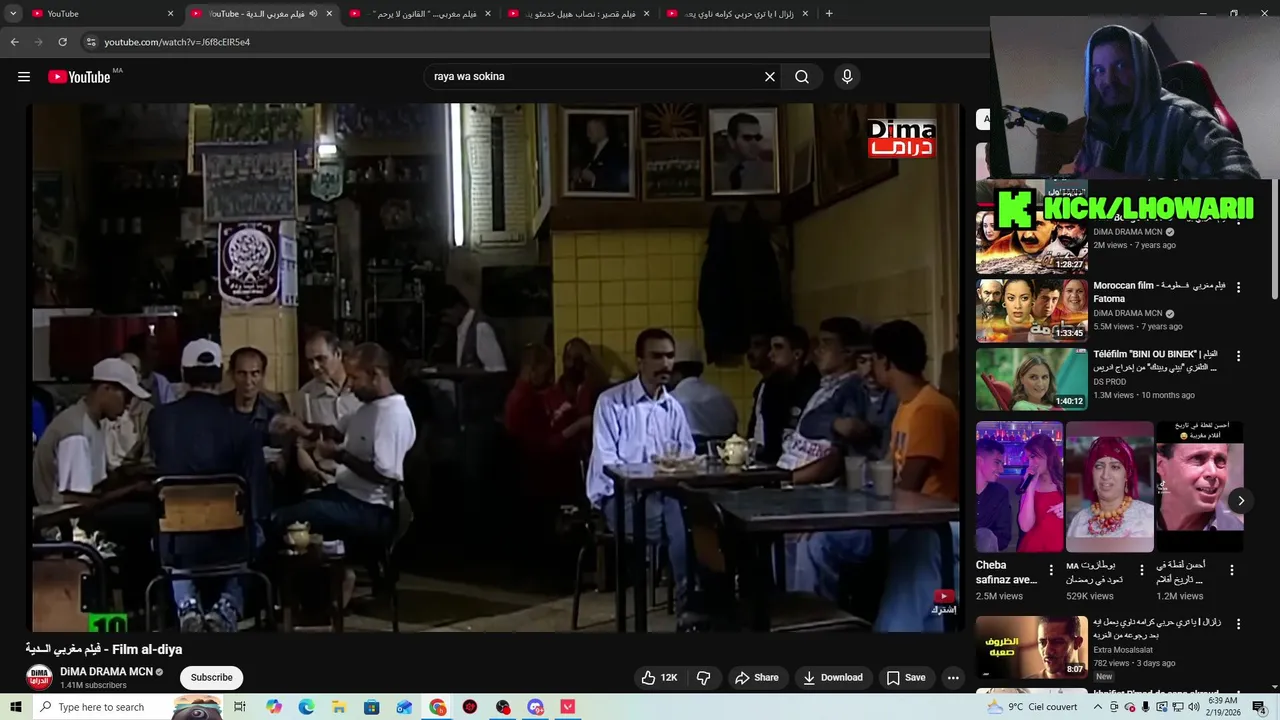This screenshot has height=720, width=1280.
Task: Open options for Extra Mosalsalat video
Action: click(1238, 624)
